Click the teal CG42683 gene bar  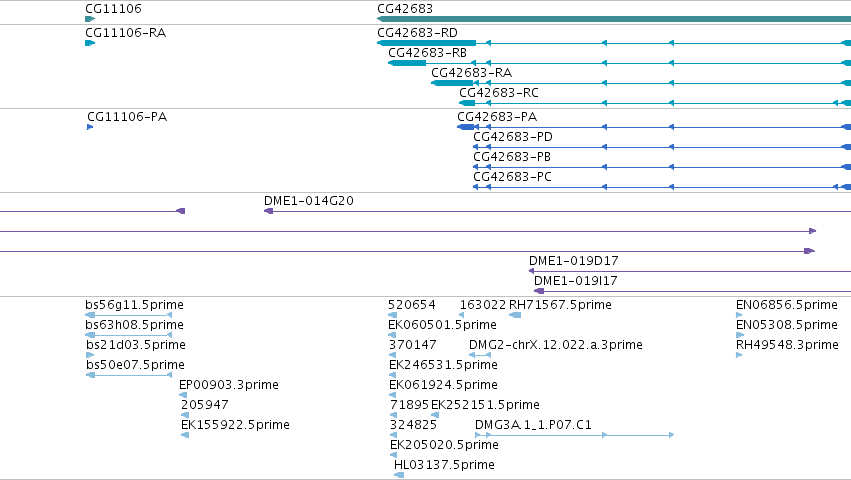pos(614,19)
